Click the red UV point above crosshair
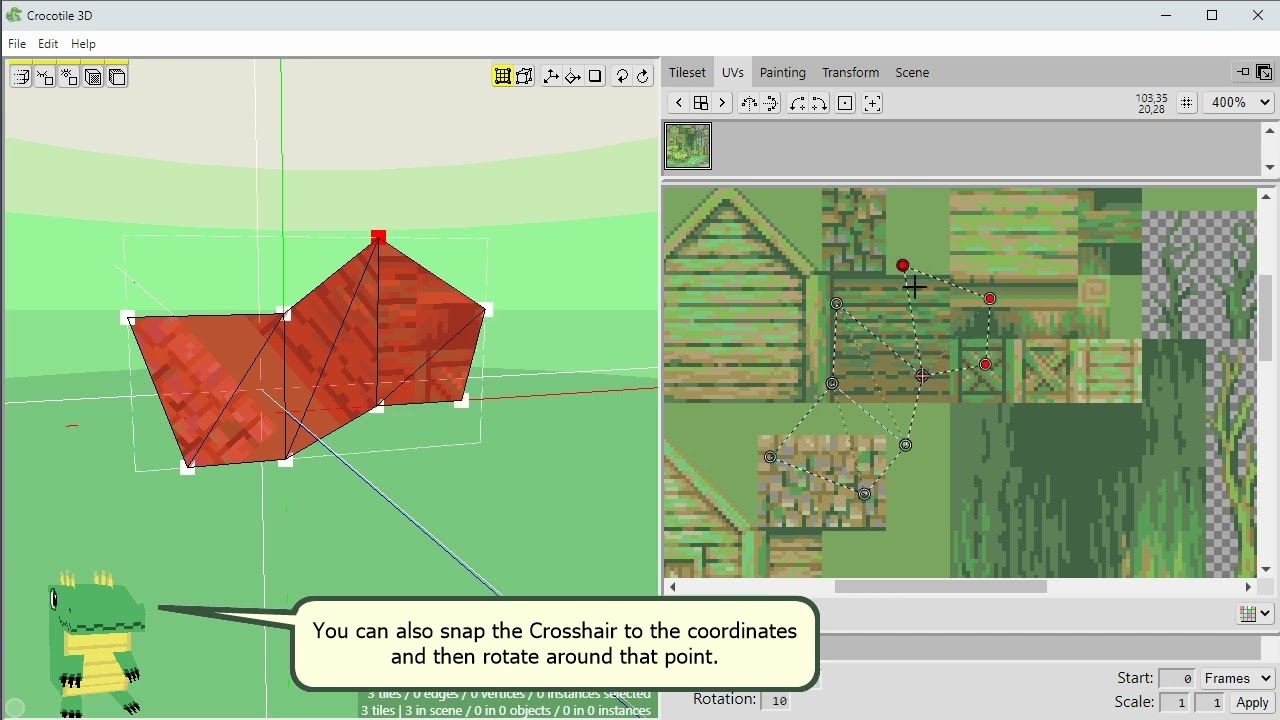1280x720 pixels. (903, 265)
